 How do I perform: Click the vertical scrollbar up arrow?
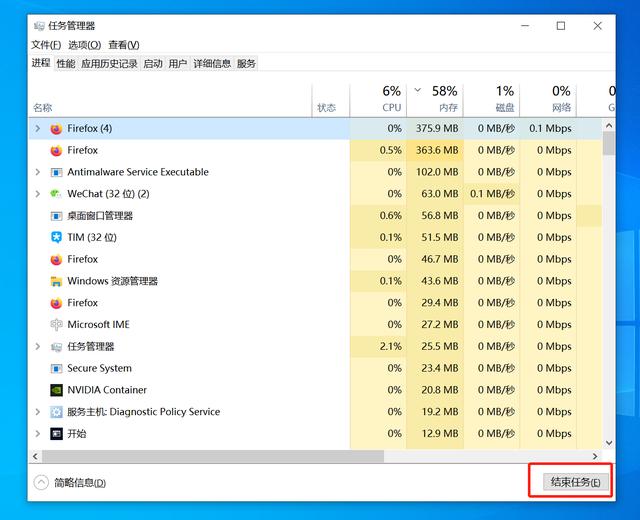click(609, 125)
